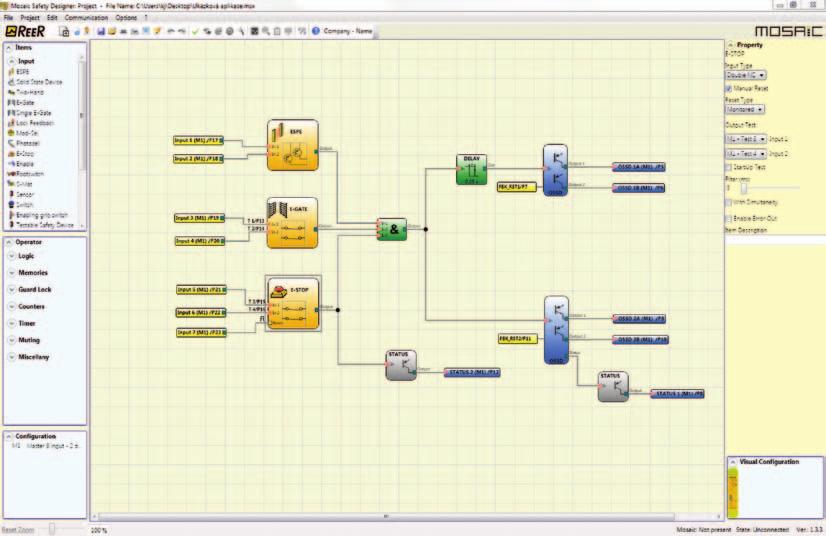Collapse the Property panel
Viewport: 826px width, 536px height.
(731, 45)
